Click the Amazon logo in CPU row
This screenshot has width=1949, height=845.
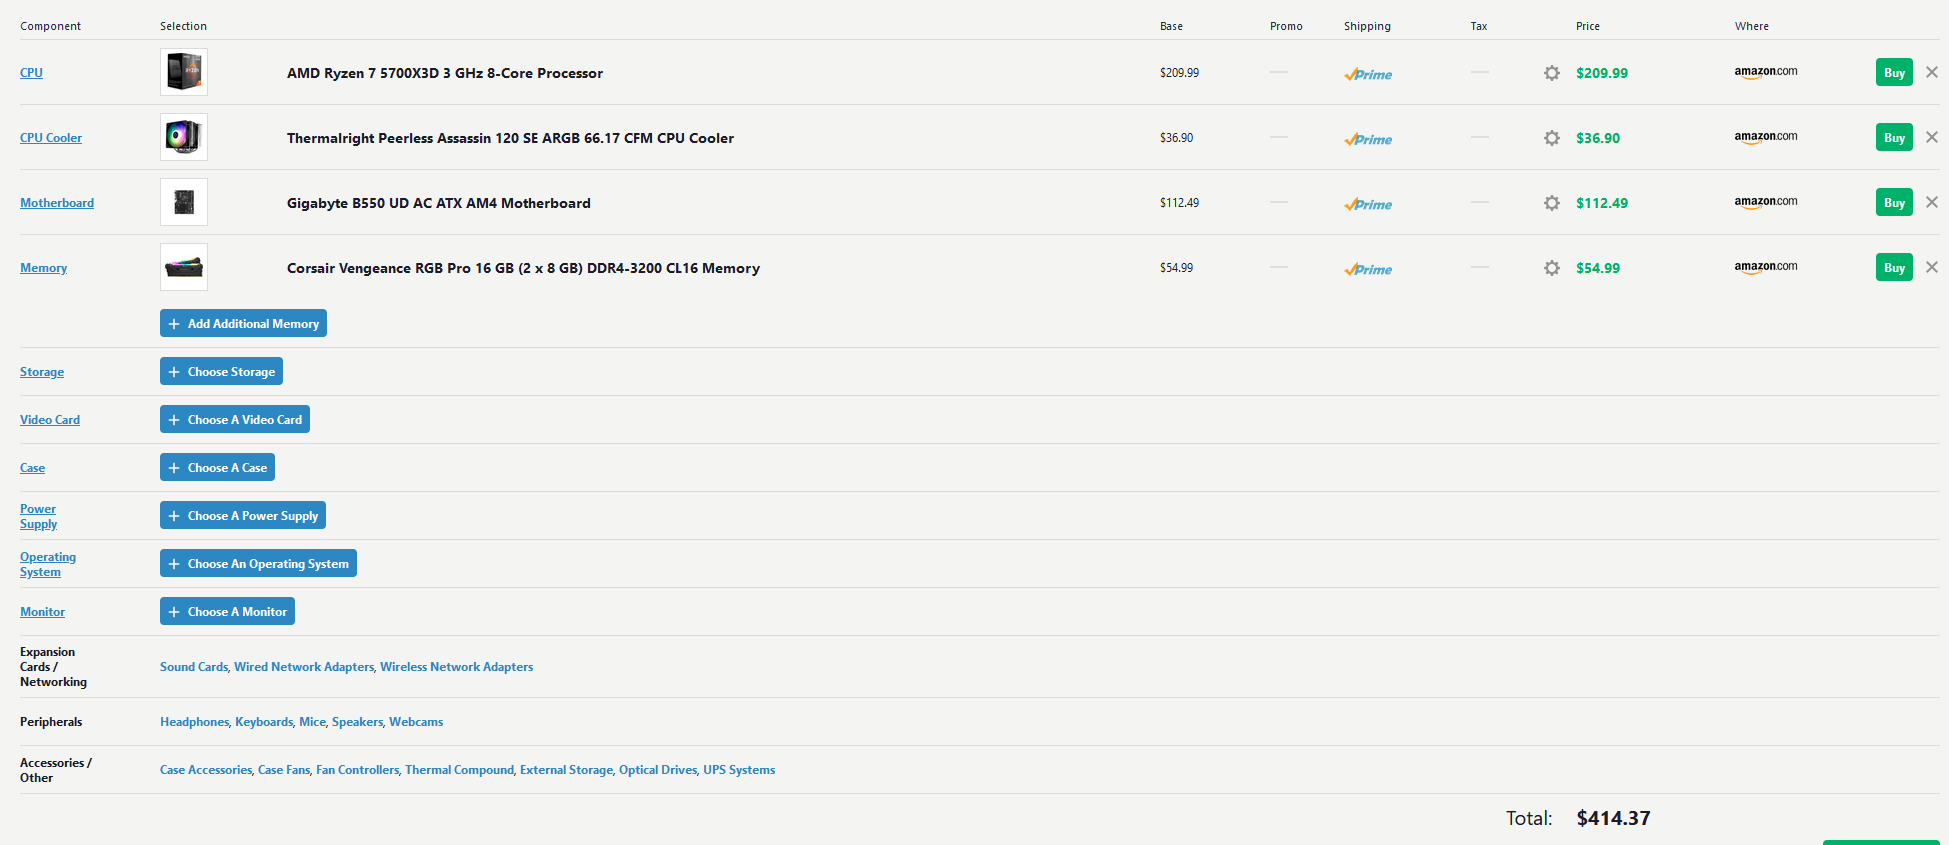tap(1766, 72)
